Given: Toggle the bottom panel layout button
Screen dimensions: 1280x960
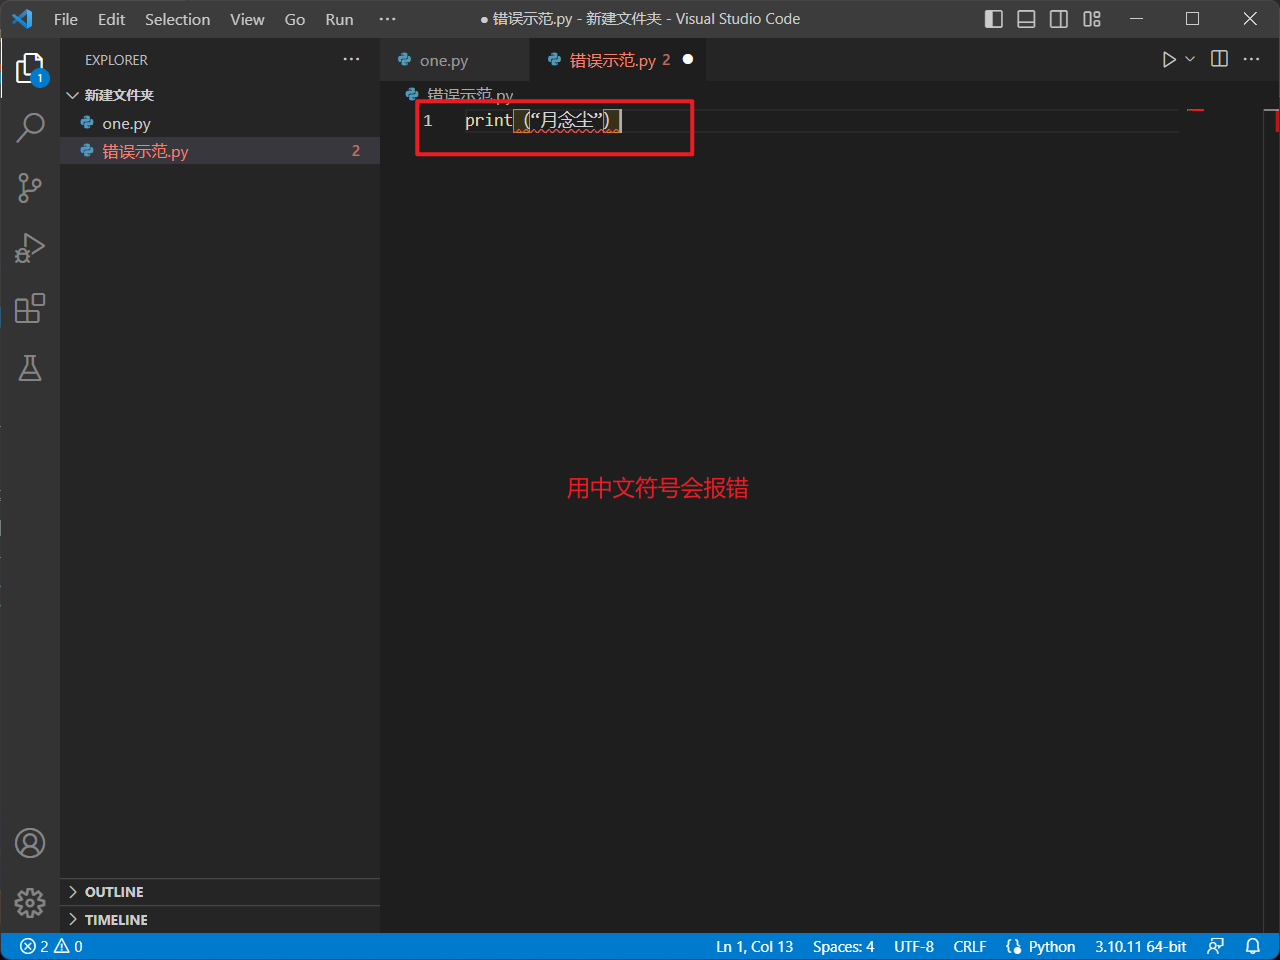Looking at the screenshot, I should [1026, 19].
